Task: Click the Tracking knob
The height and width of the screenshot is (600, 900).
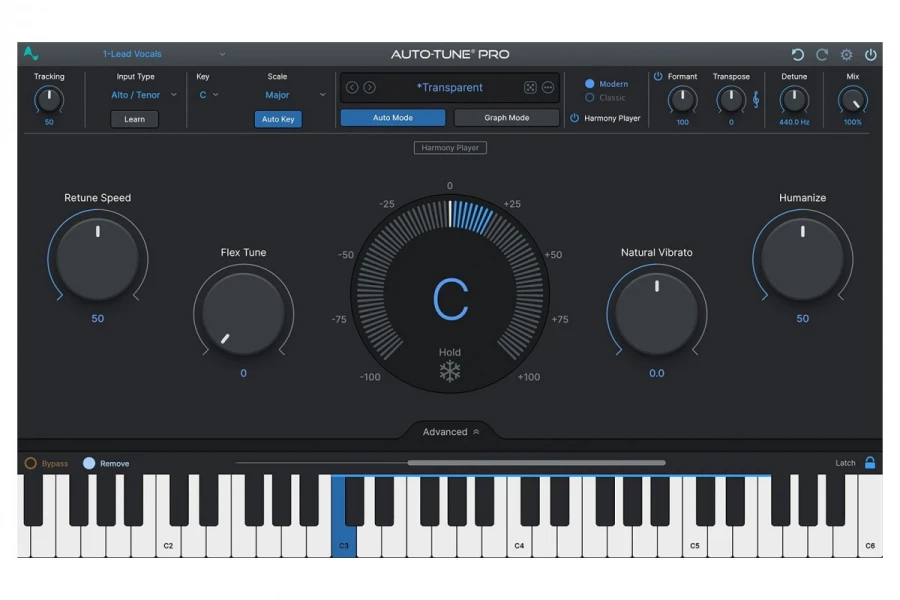Action: 49,100
